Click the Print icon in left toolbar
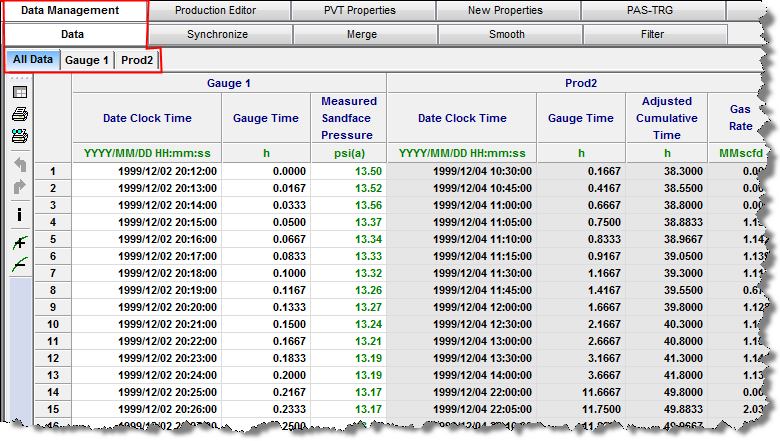The height and width of the screenshot is (441, 780). coord(19,114)
